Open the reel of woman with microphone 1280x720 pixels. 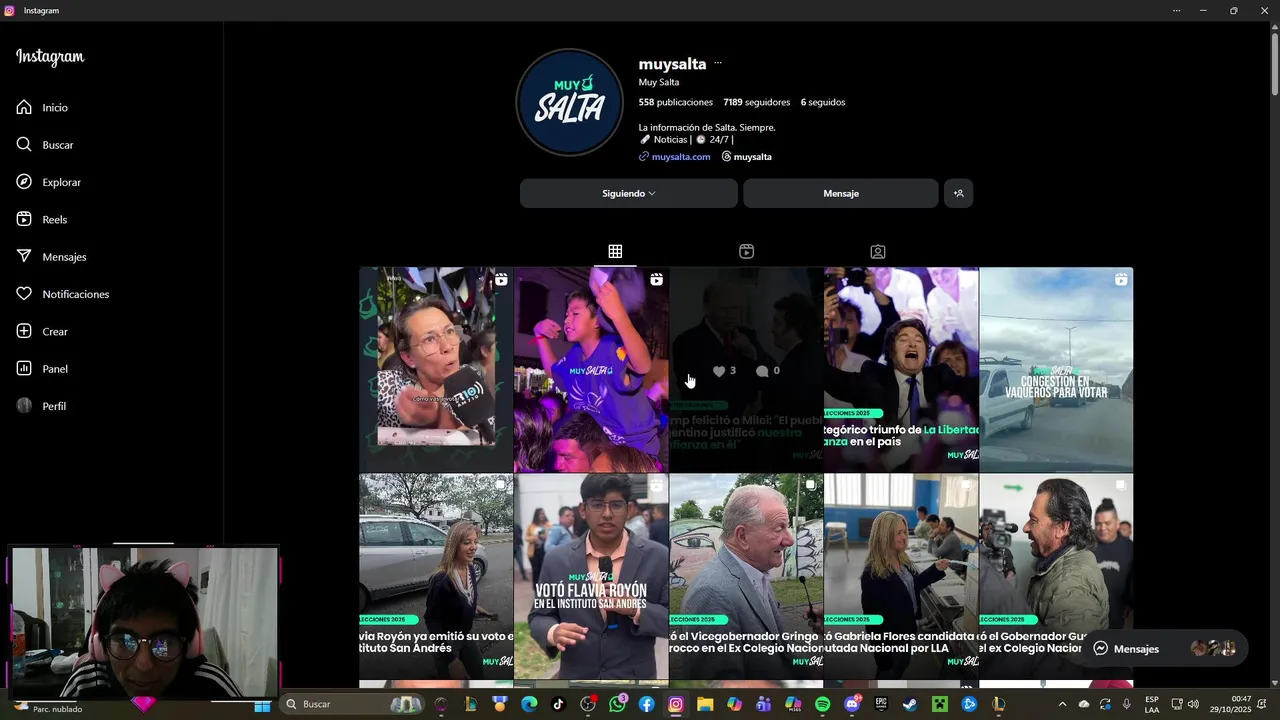point(436,369)
